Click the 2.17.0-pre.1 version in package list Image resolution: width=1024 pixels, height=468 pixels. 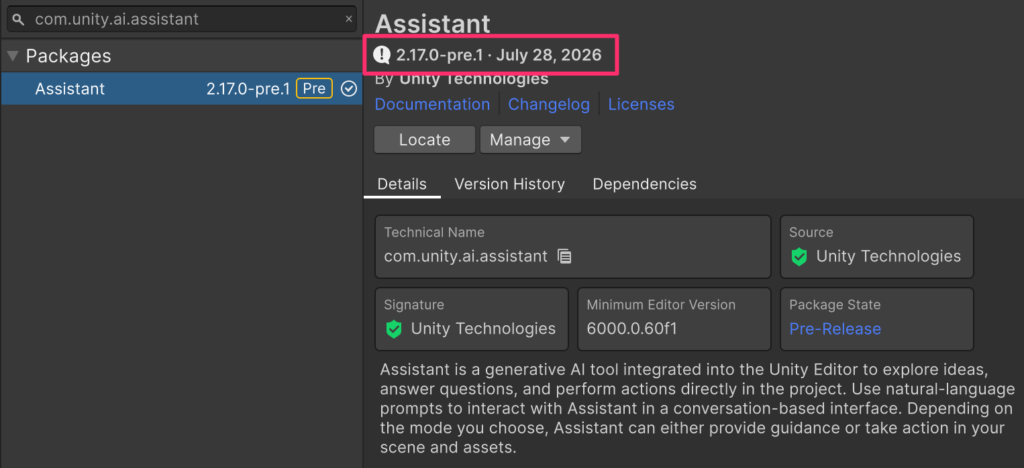pos(248,89)
